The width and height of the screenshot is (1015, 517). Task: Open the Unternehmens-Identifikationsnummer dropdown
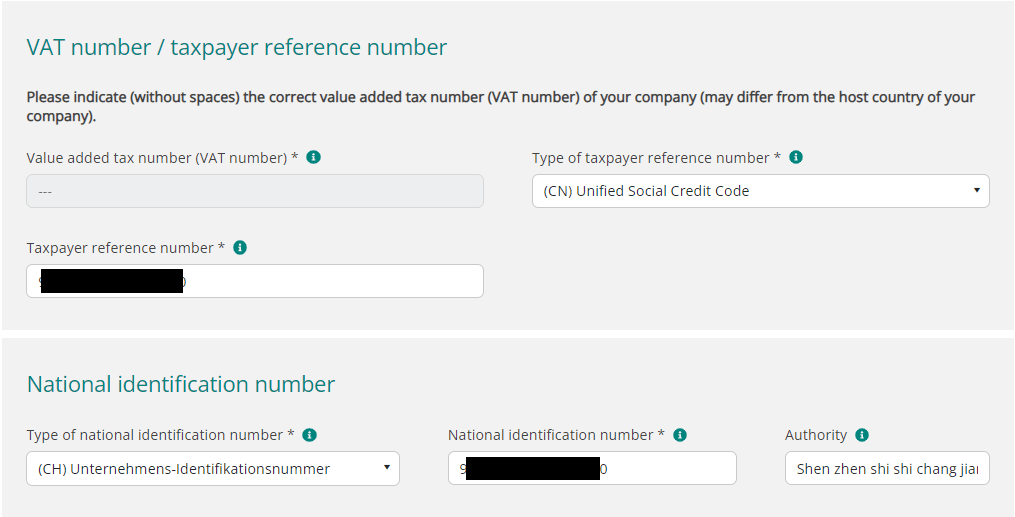213,468
